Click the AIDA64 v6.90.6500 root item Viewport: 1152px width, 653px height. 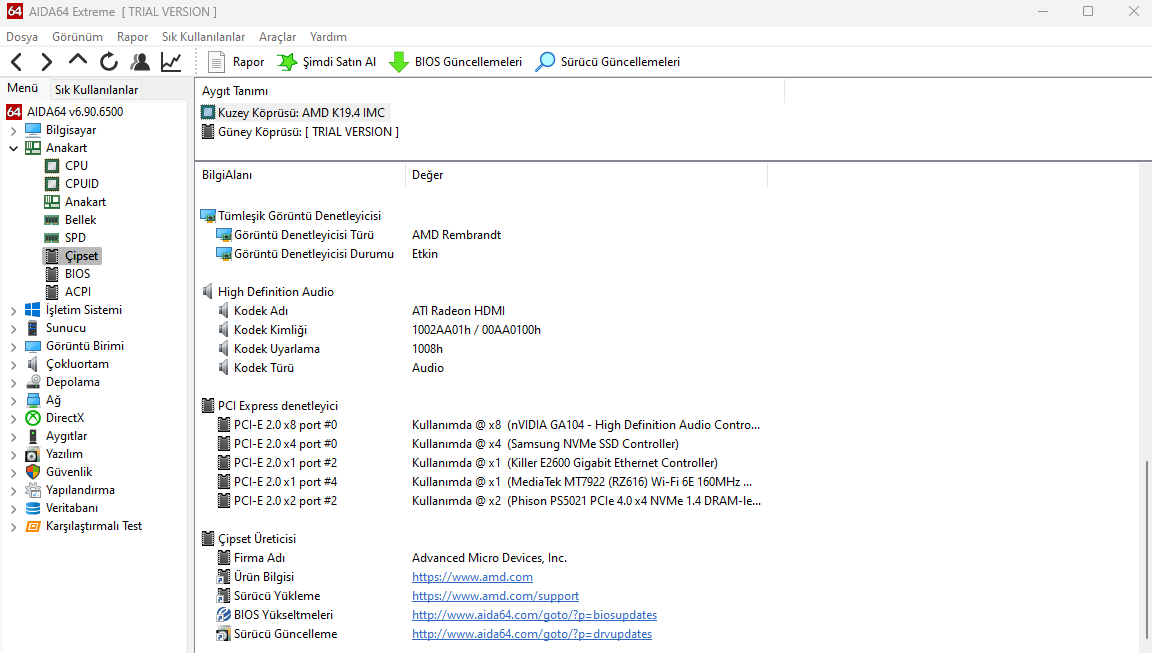click(x=65, y=112)
